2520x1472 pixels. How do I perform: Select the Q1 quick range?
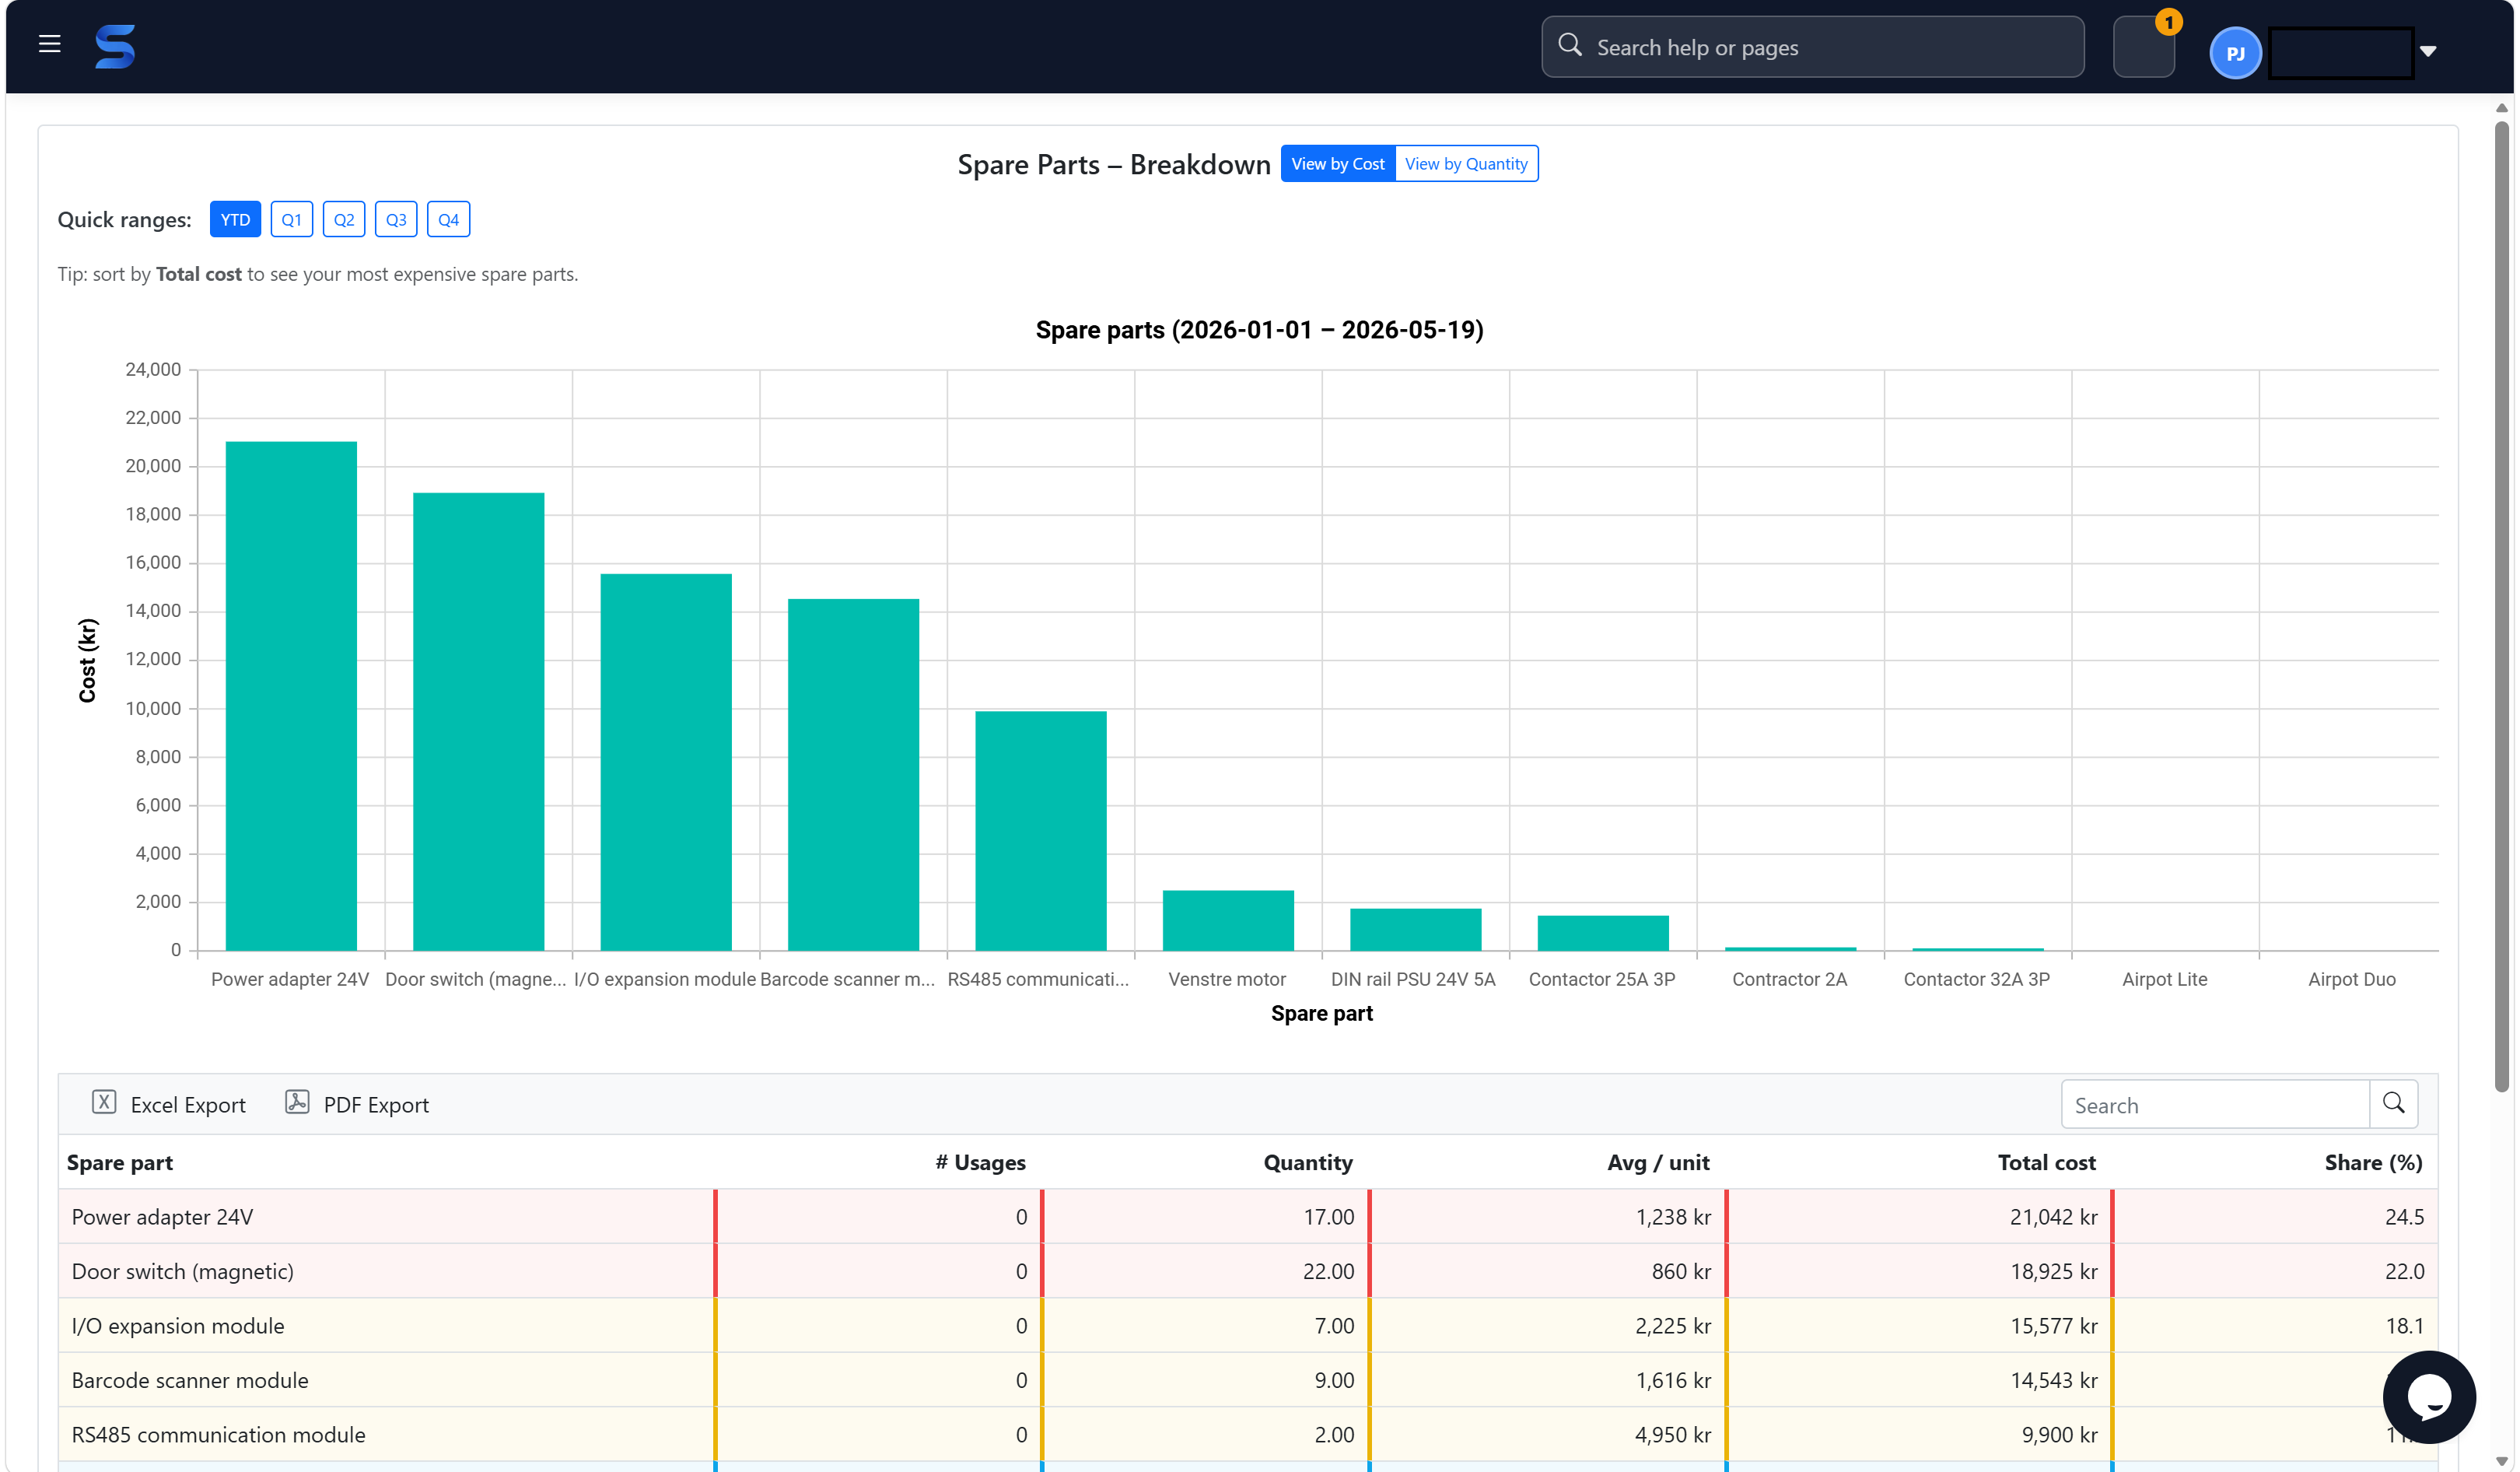click(x=291, y=220)
